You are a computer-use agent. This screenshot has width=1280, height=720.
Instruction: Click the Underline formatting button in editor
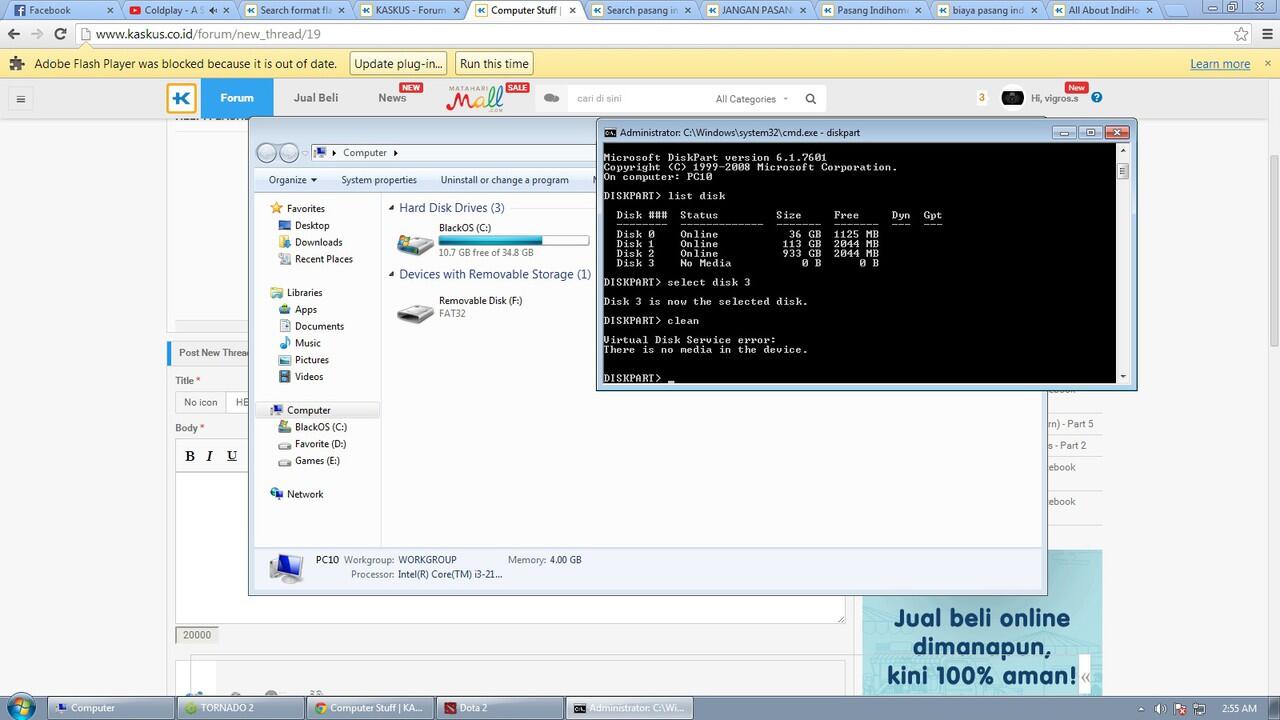click(x=232, y=456)
